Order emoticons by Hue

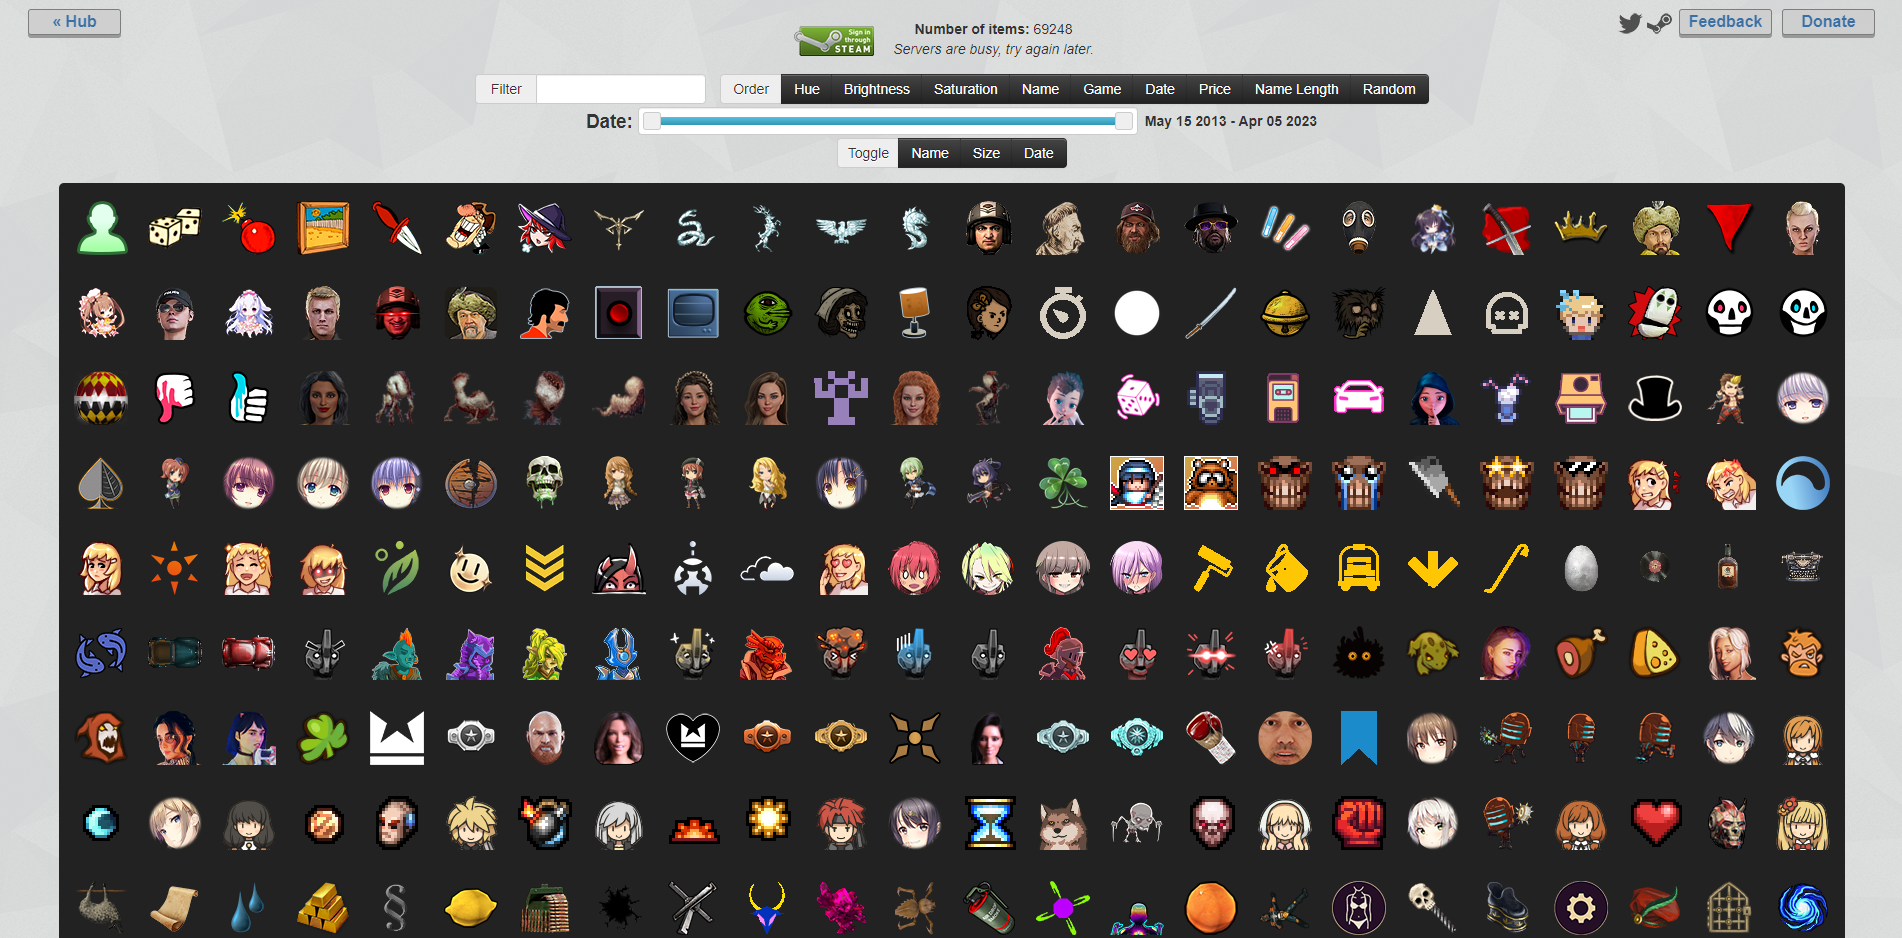point(807,89)
